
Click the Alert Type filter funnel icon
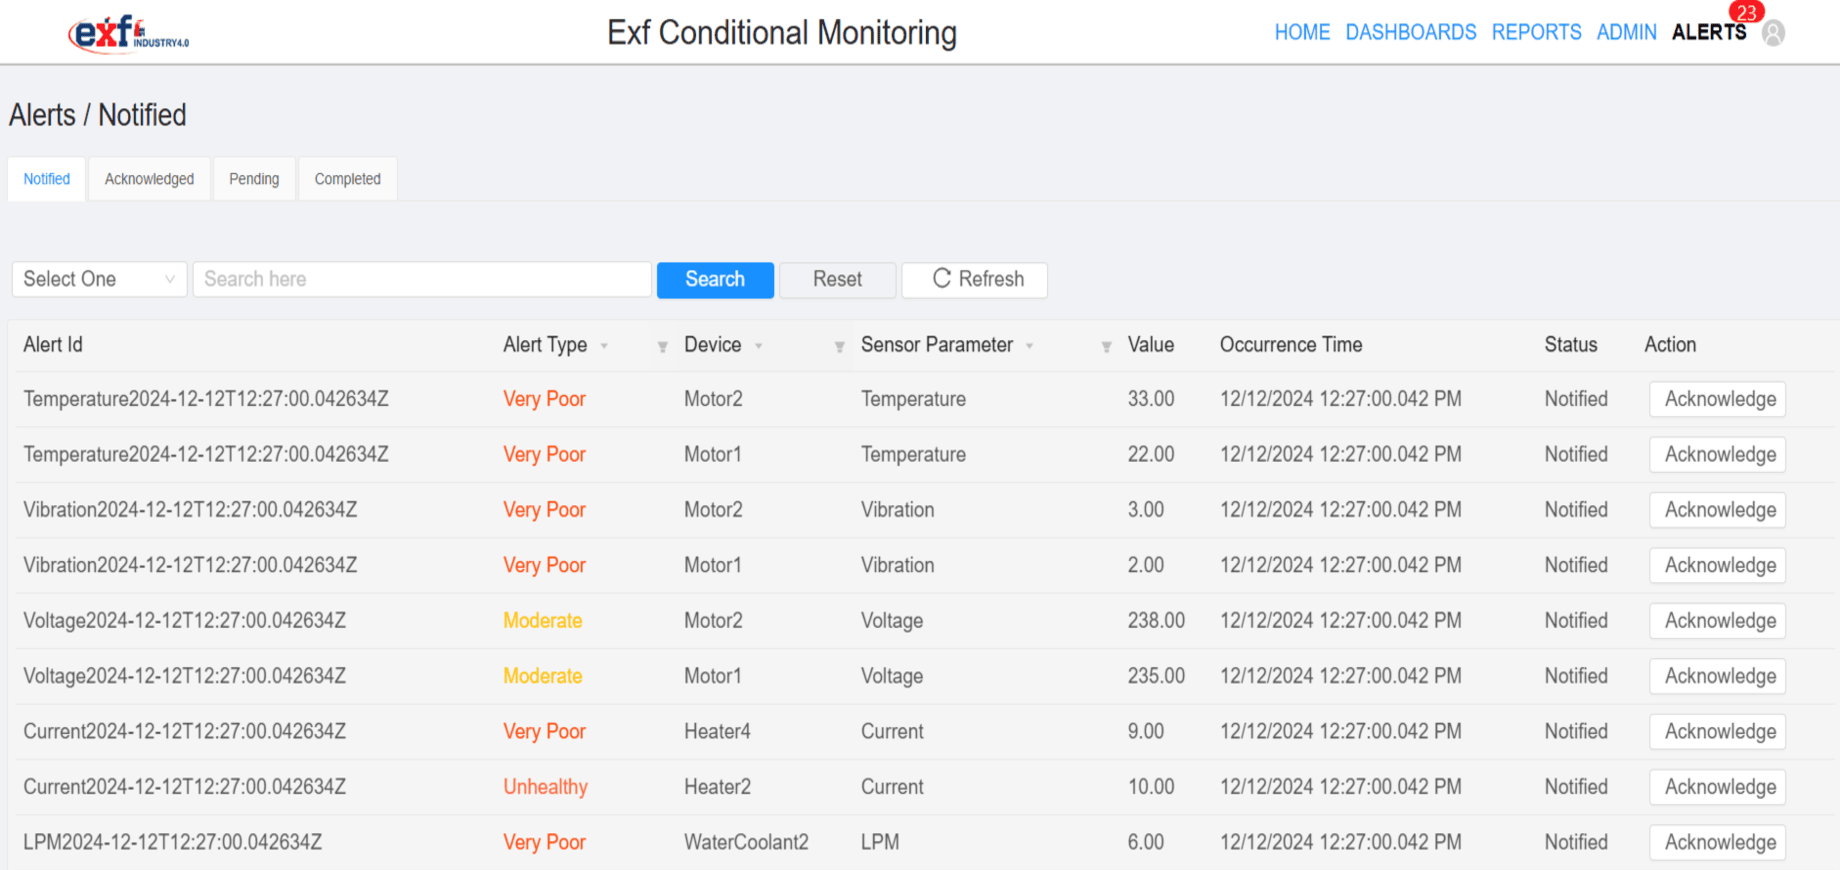(662, 346)
